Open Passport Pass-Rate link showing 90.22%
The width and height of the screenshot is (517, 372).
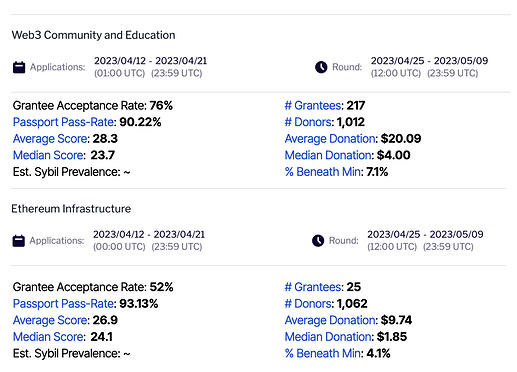pos(63,122)
